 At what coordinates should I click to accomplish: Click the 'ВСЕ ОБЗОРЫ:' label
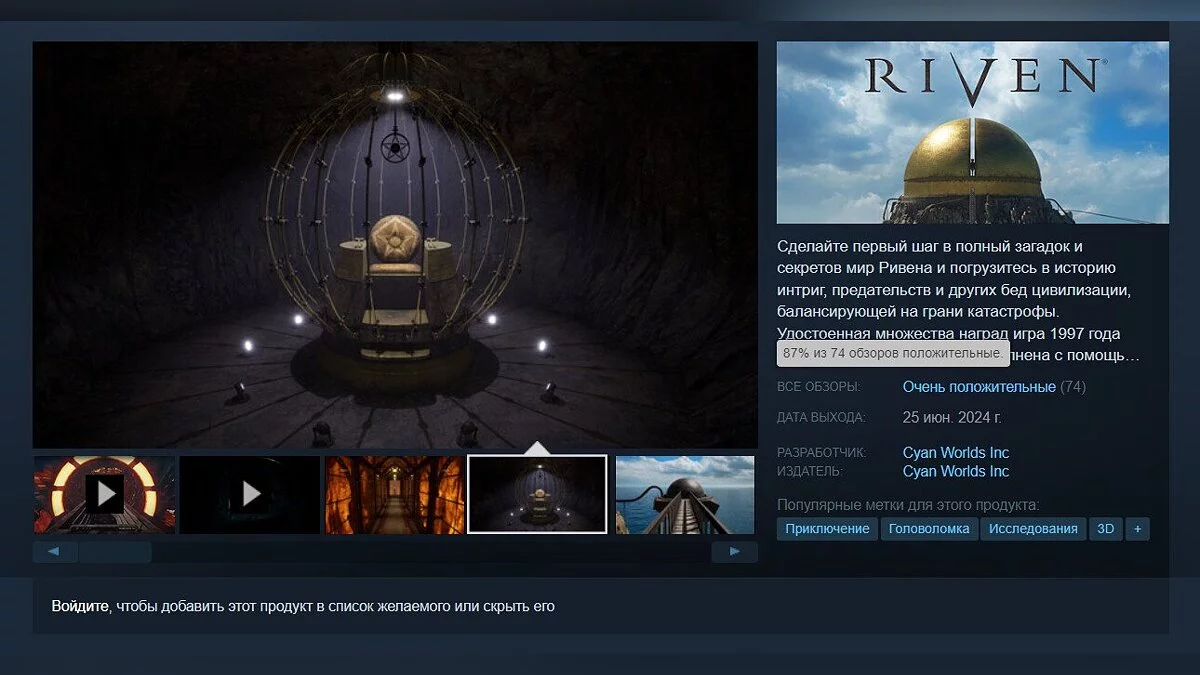click(818, 387)
